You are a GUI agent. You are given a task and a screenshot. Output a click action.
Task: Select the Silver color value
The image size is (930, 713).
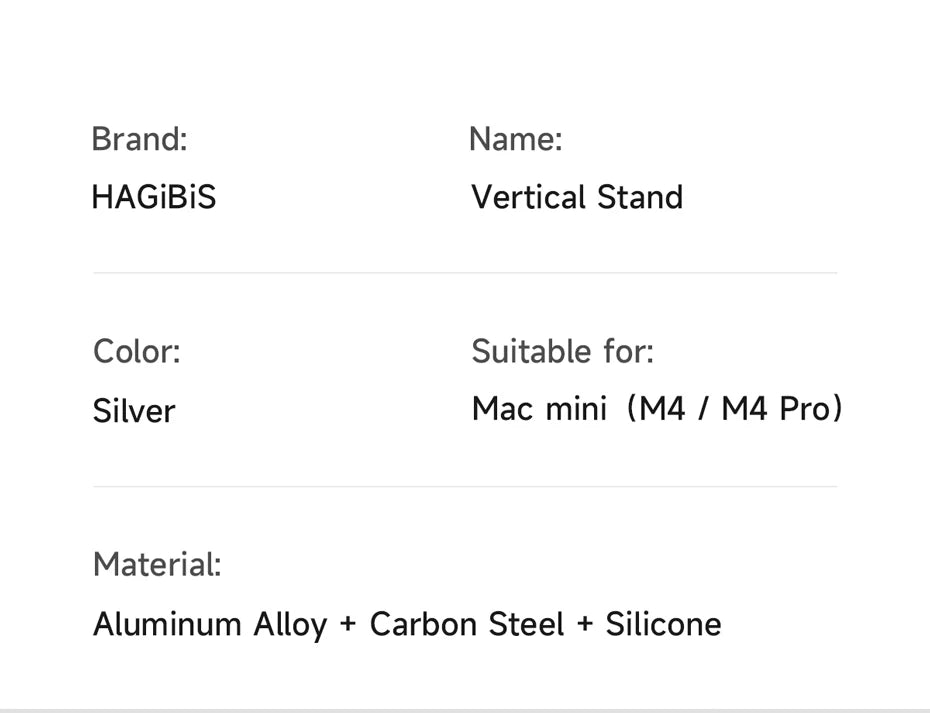[134, 411]
